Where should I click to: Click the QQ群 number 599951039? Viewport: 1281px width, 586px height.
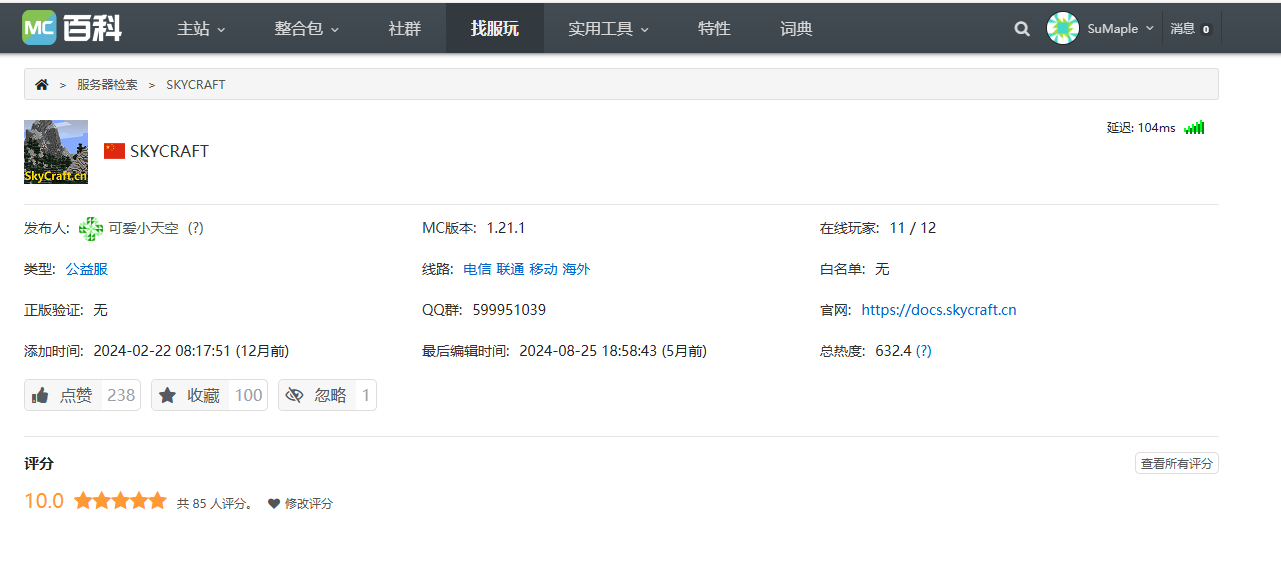click(509, 310)
